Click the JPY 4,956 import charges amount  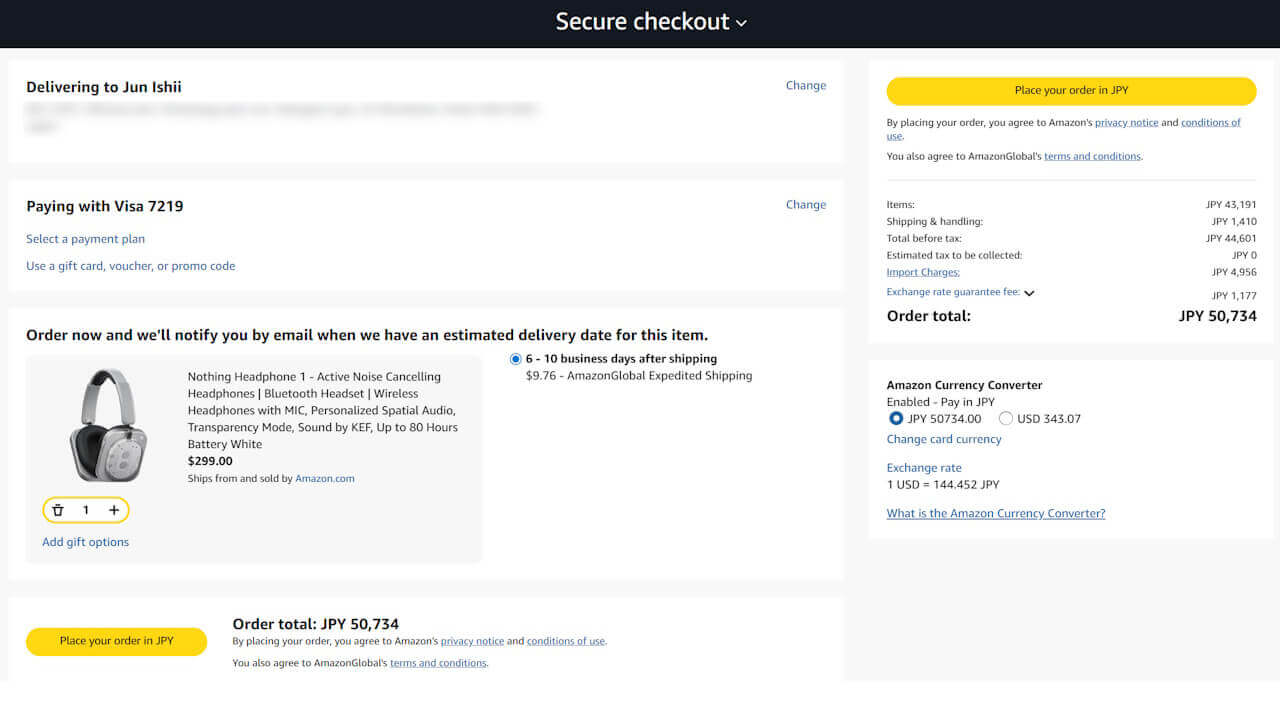click(1234, 272)
